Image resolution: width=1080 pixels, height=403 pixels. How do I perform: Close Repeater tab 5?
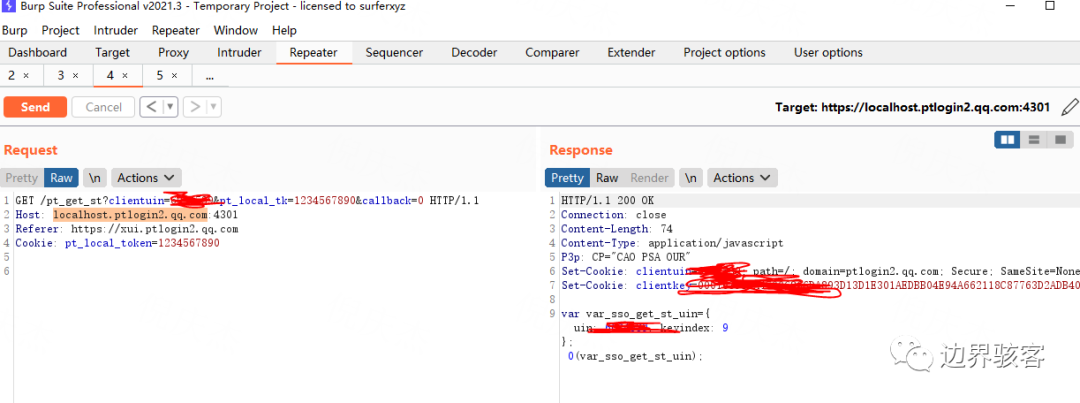coord(174,76)
